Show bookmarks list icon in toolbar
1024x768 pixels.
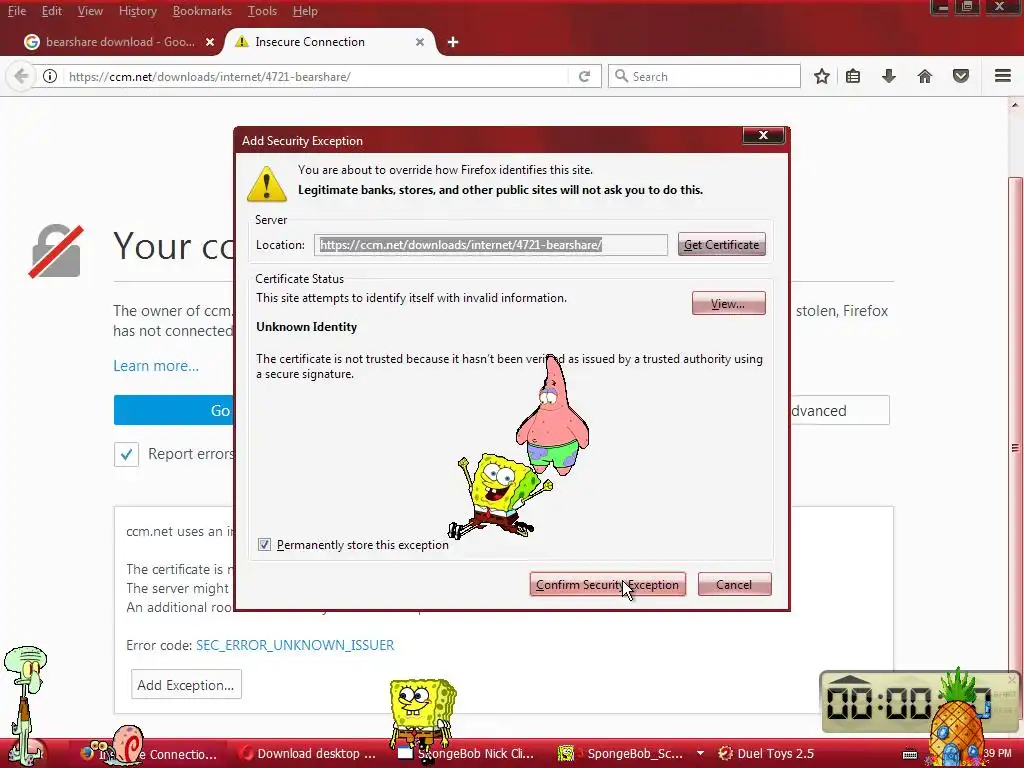click(853, 76)
